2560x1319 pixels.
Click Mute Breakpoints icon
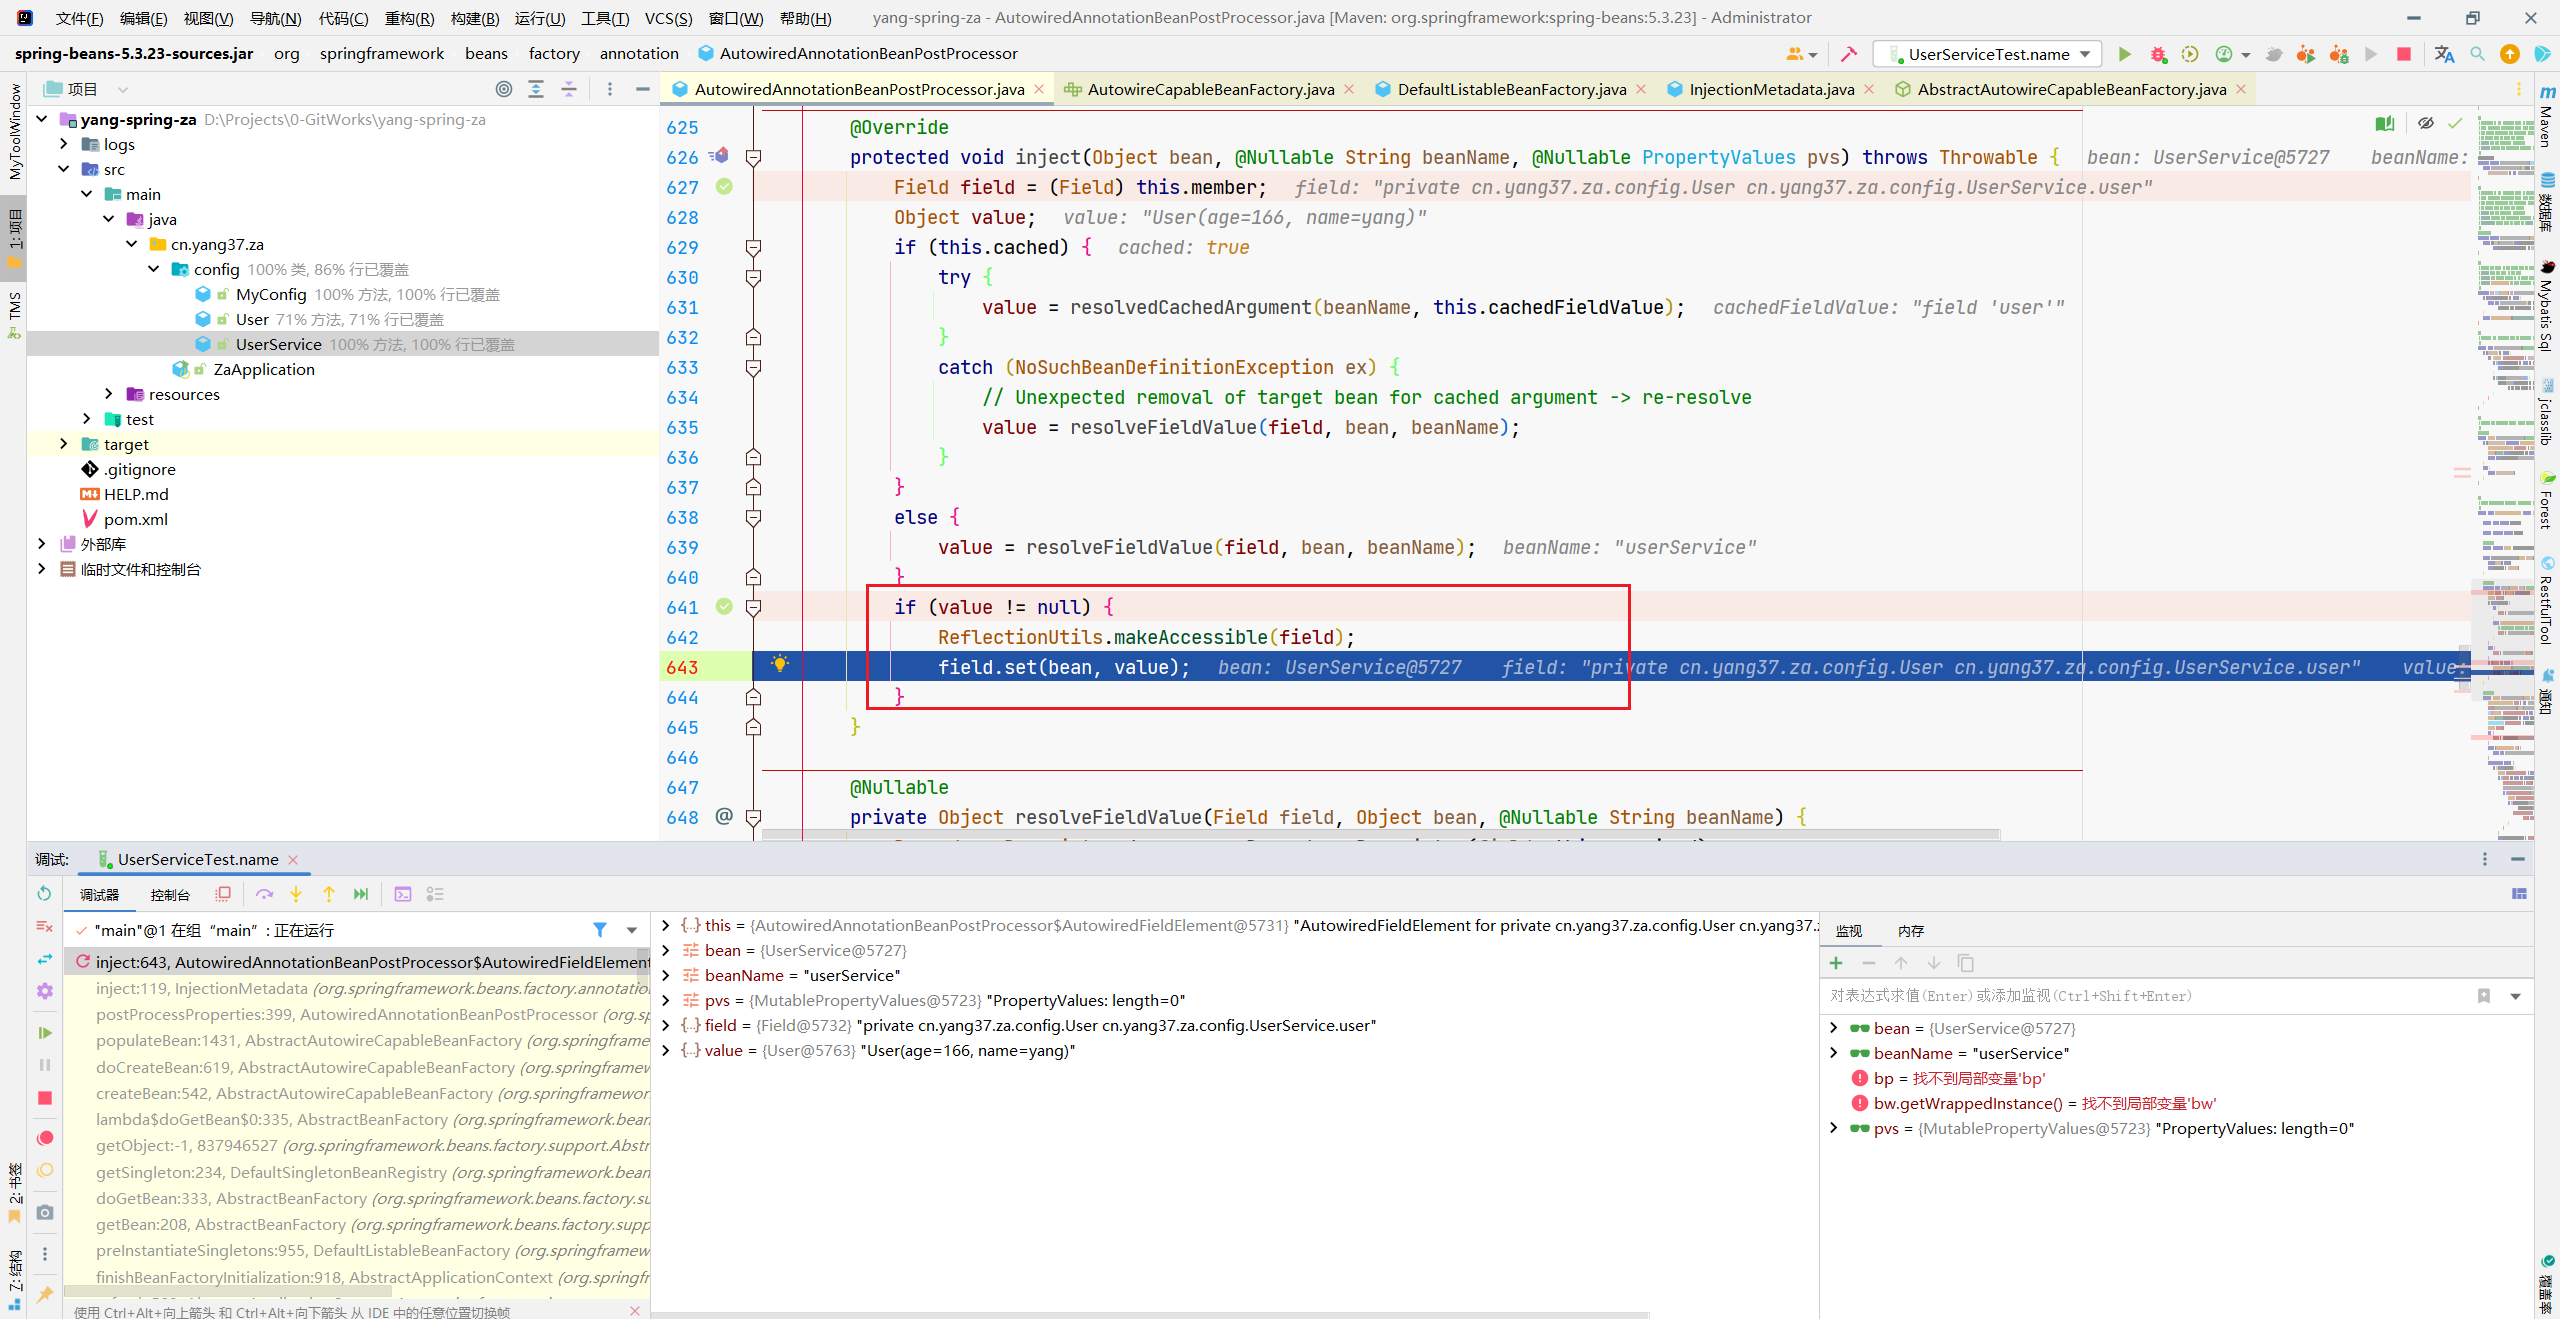point(44,1170)
